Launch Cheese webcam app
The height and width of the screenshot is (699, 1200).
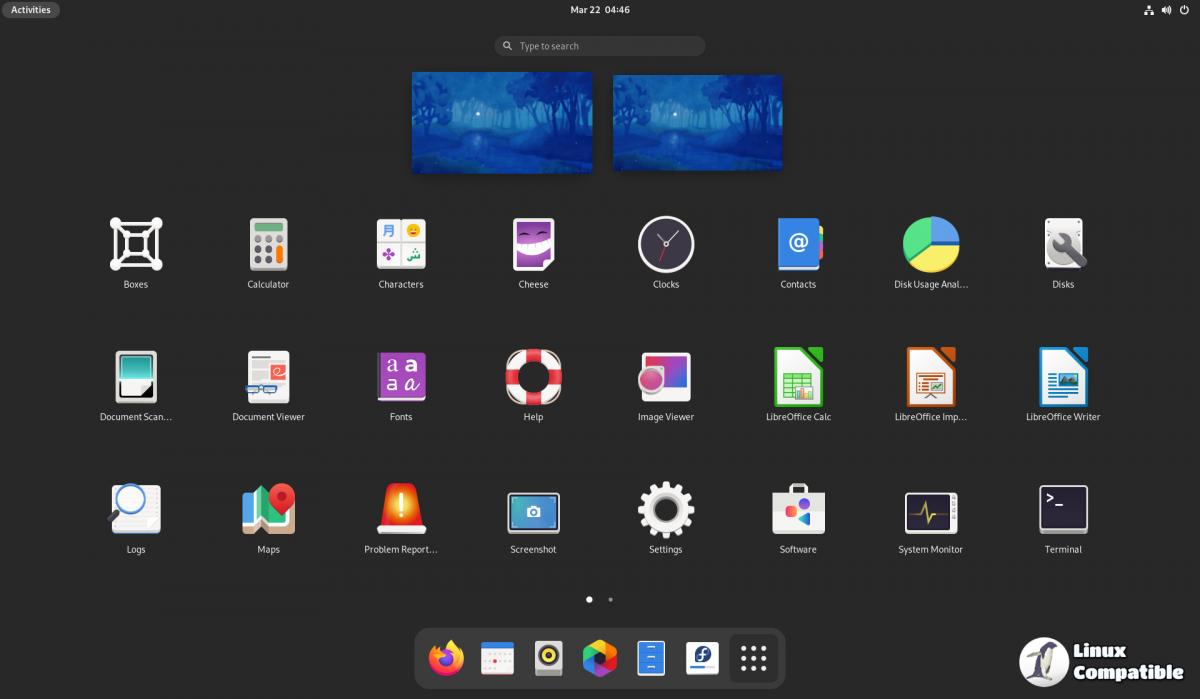[x=533, y=244]
